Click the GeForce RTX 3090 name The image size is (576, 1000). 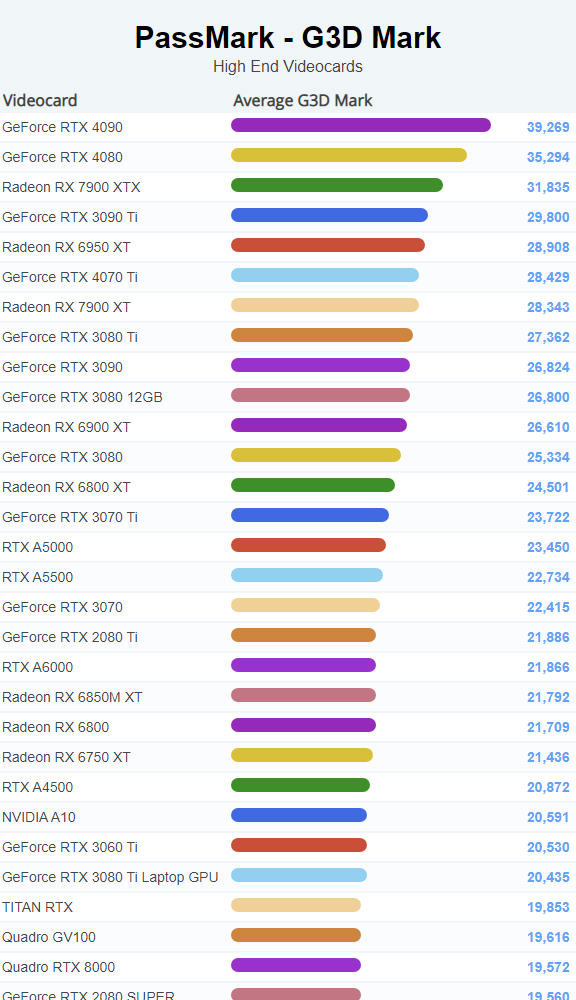click(63, 367)
